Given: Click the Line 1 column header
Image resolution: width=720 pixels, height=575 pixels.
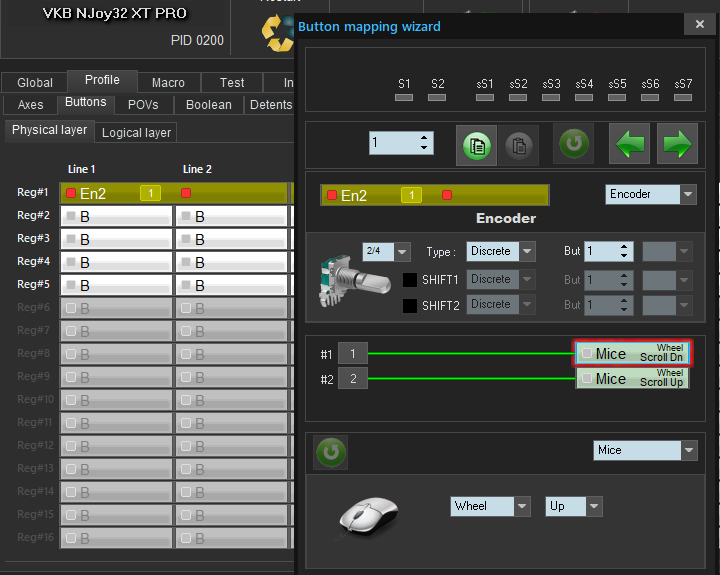Looking at the screenshot, I should (x=81, y=169).
